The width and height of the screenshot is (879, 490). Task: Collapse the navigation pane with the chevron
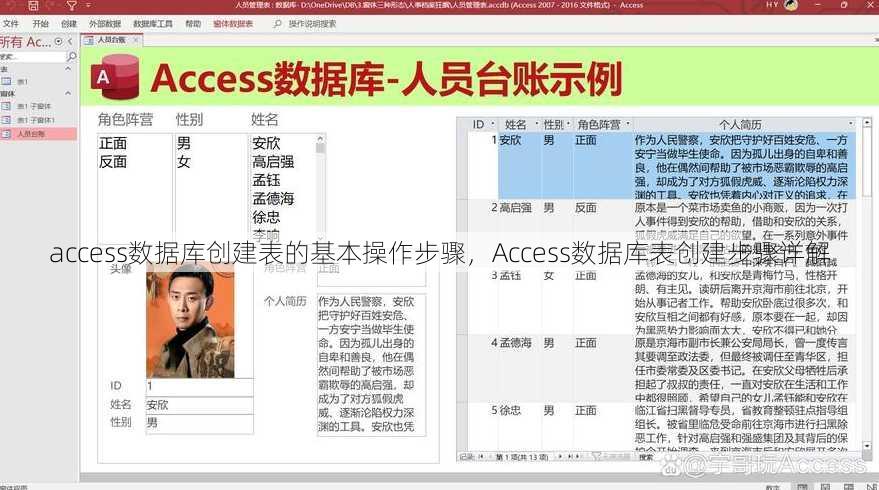pyautogui.click(x=70, y=42)
